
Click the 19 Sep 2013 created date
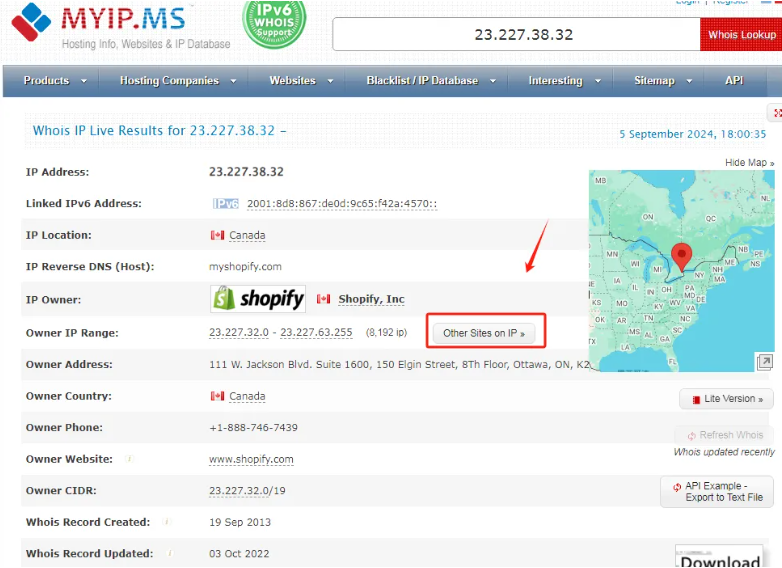coord(240,522)
